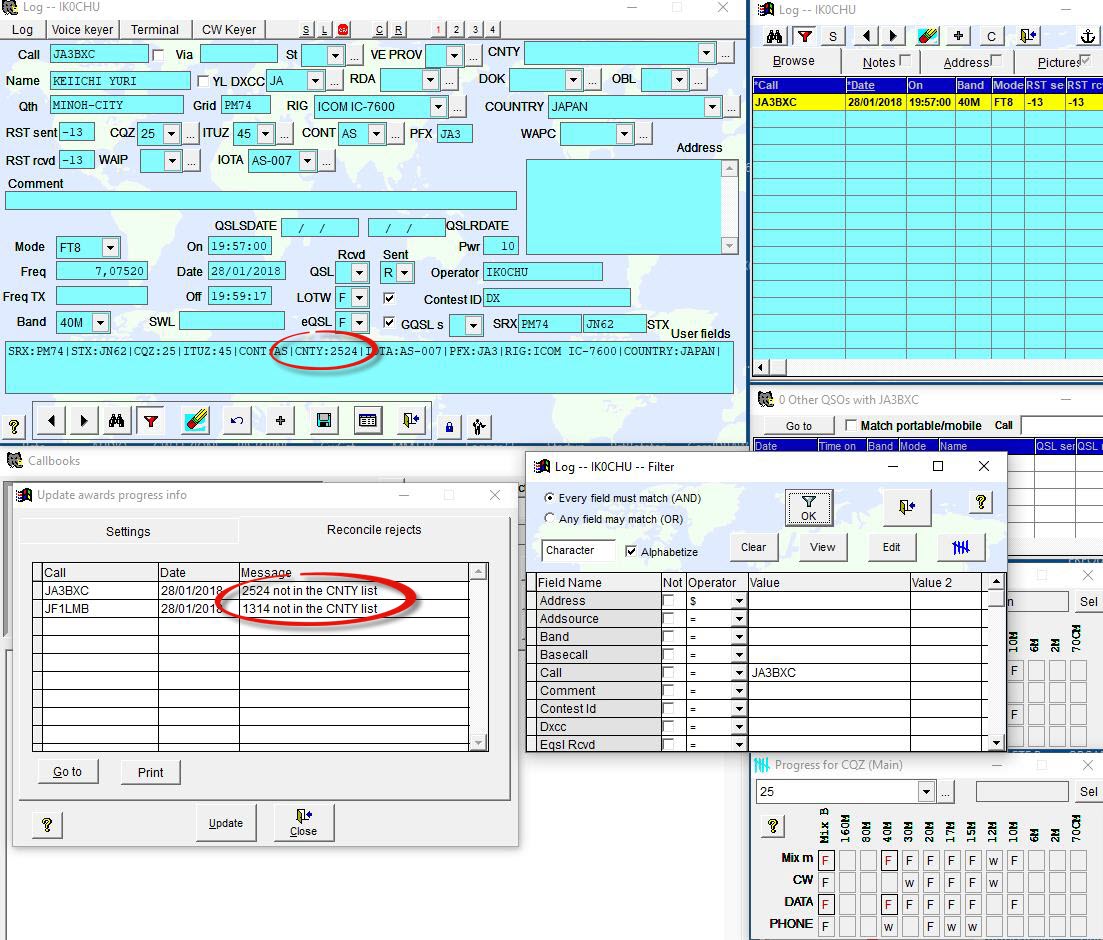Save the QSO with the floppy disk icon
Viewport: 1103px width, 940px height.
click(324, 421)
